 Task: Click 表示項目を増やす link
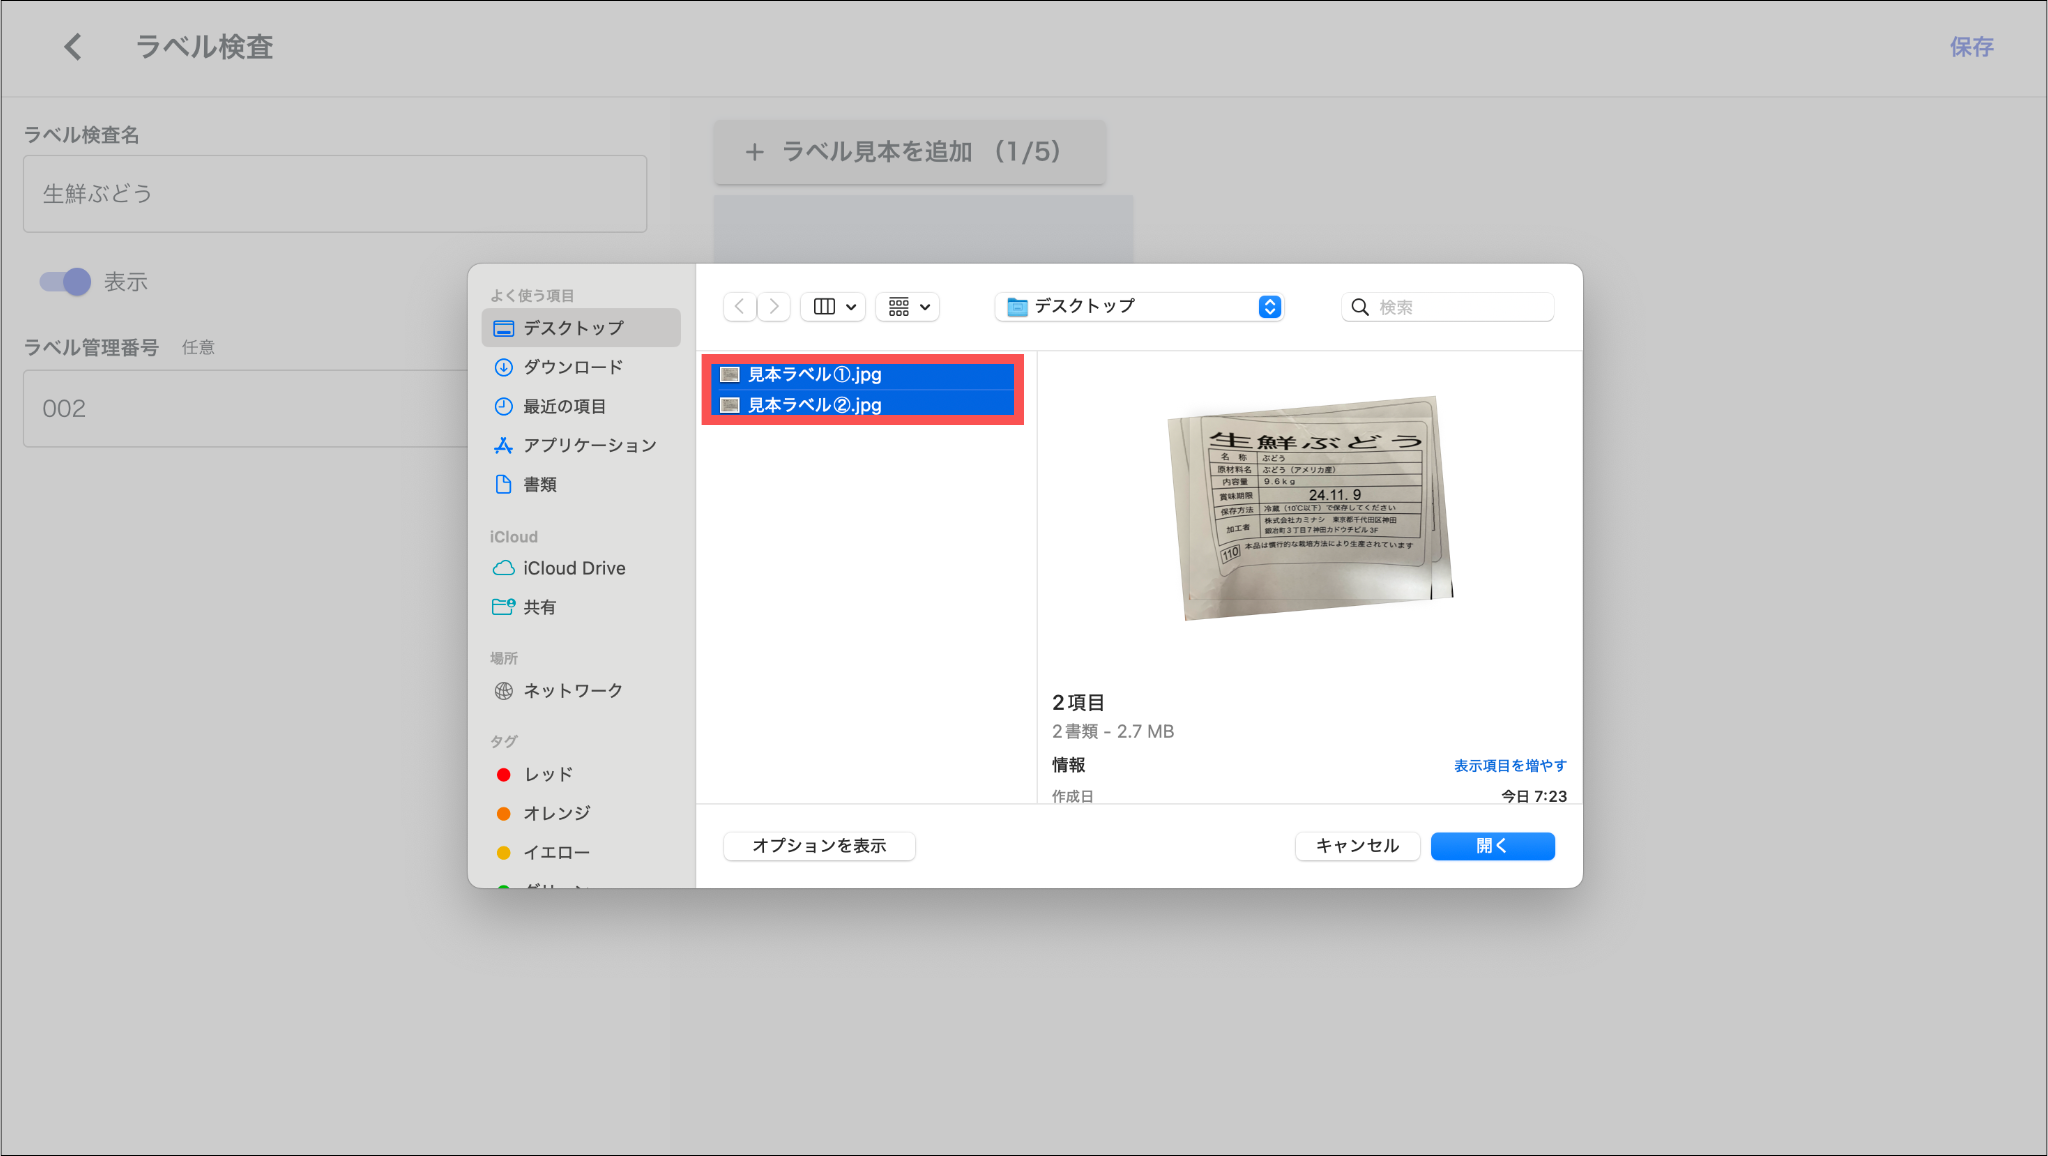point(1509,766)
